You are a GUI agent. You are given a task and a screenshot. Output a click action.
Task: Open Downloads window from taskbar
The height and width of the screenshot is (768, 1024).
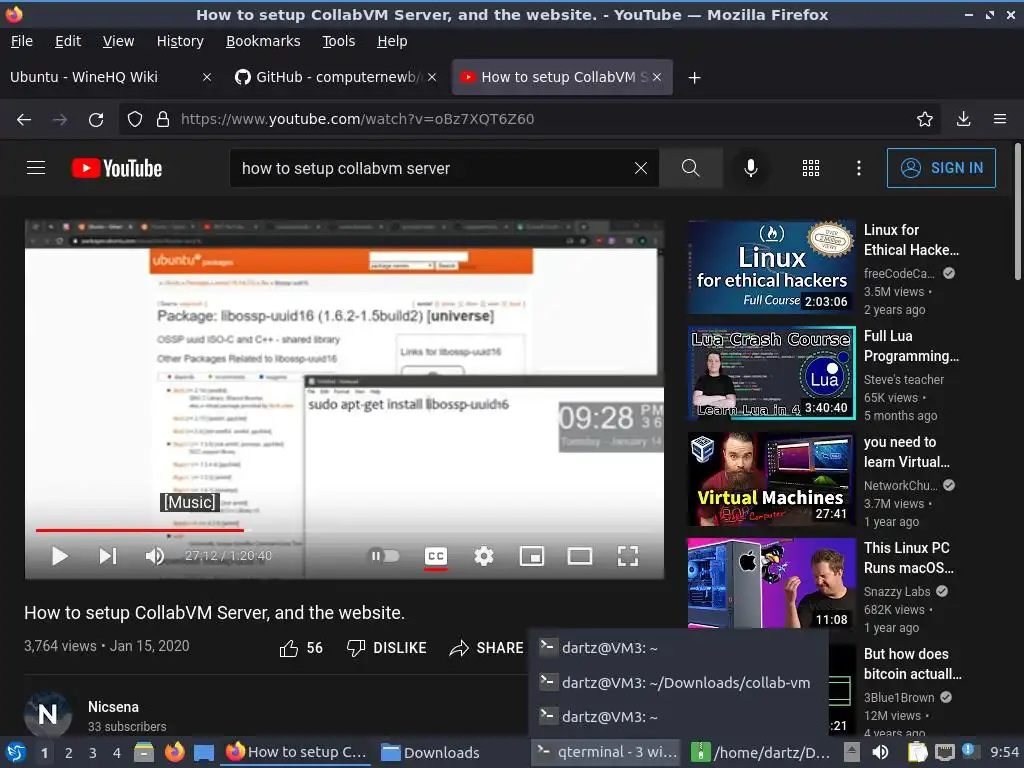click(x=432, y=753)
